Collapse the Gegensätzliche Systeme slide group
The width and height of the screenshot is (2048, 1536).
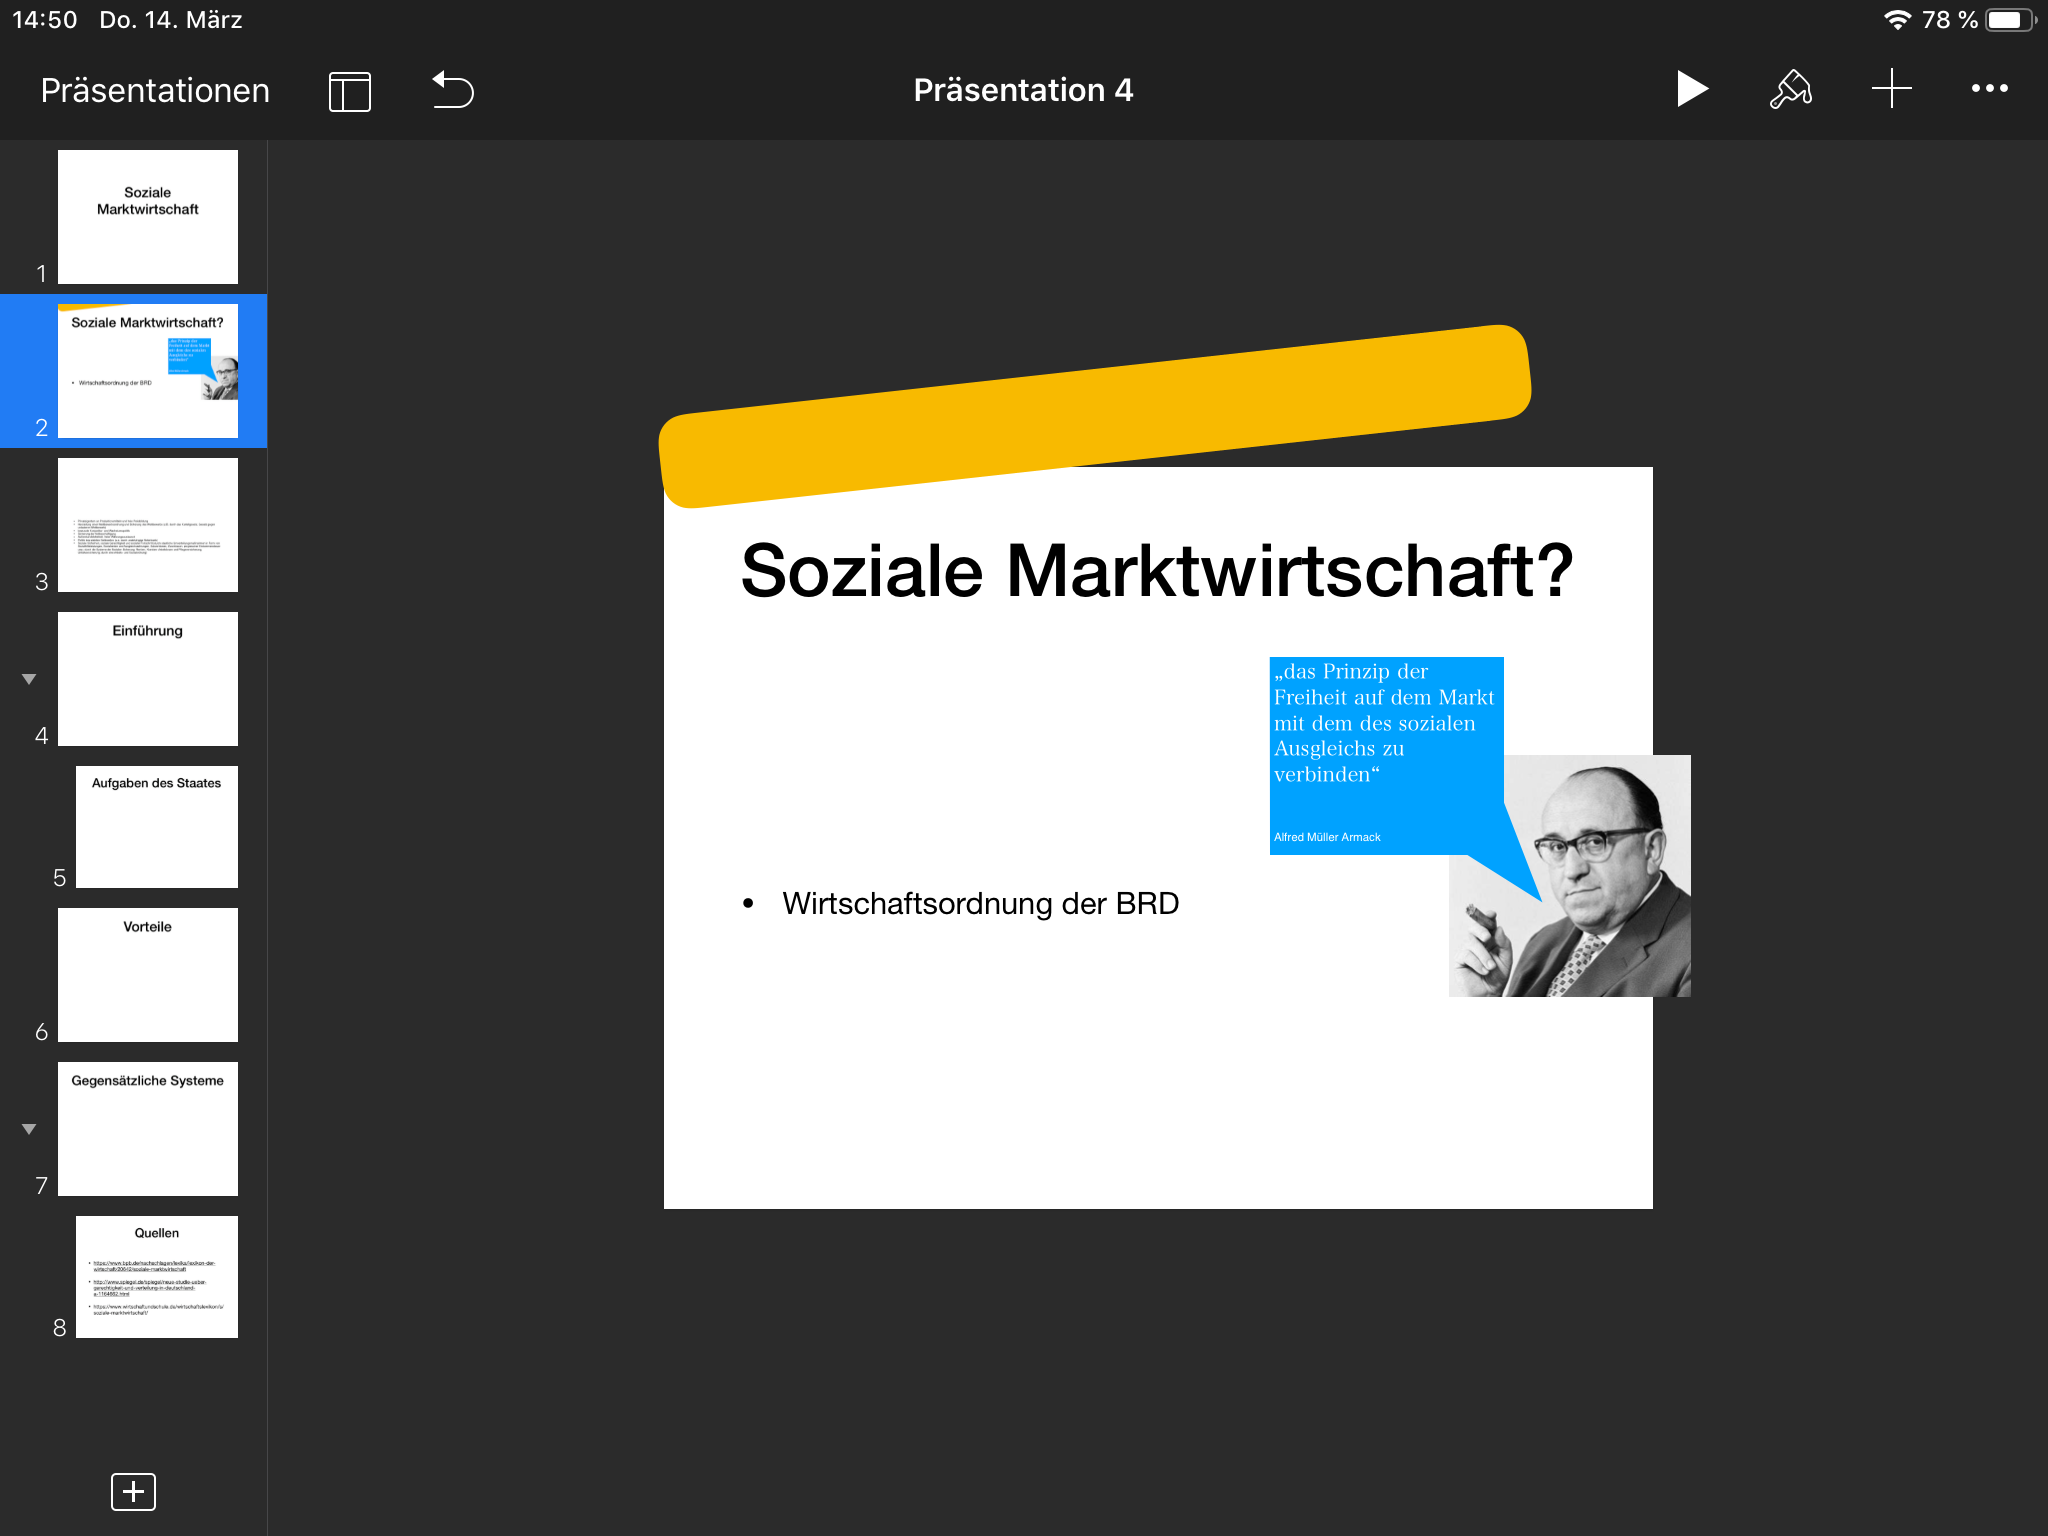pos(29,1129)
